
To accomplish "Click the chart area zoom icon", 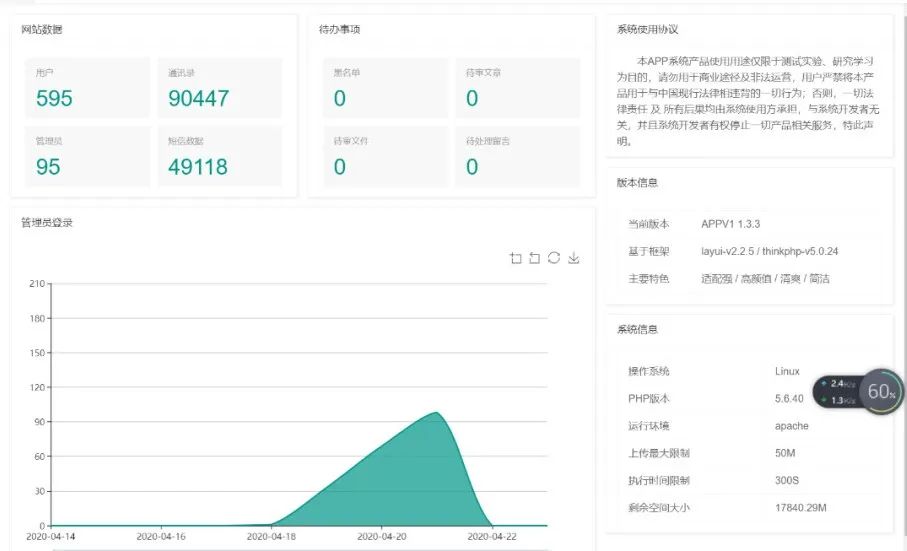I will click(516, 258).
